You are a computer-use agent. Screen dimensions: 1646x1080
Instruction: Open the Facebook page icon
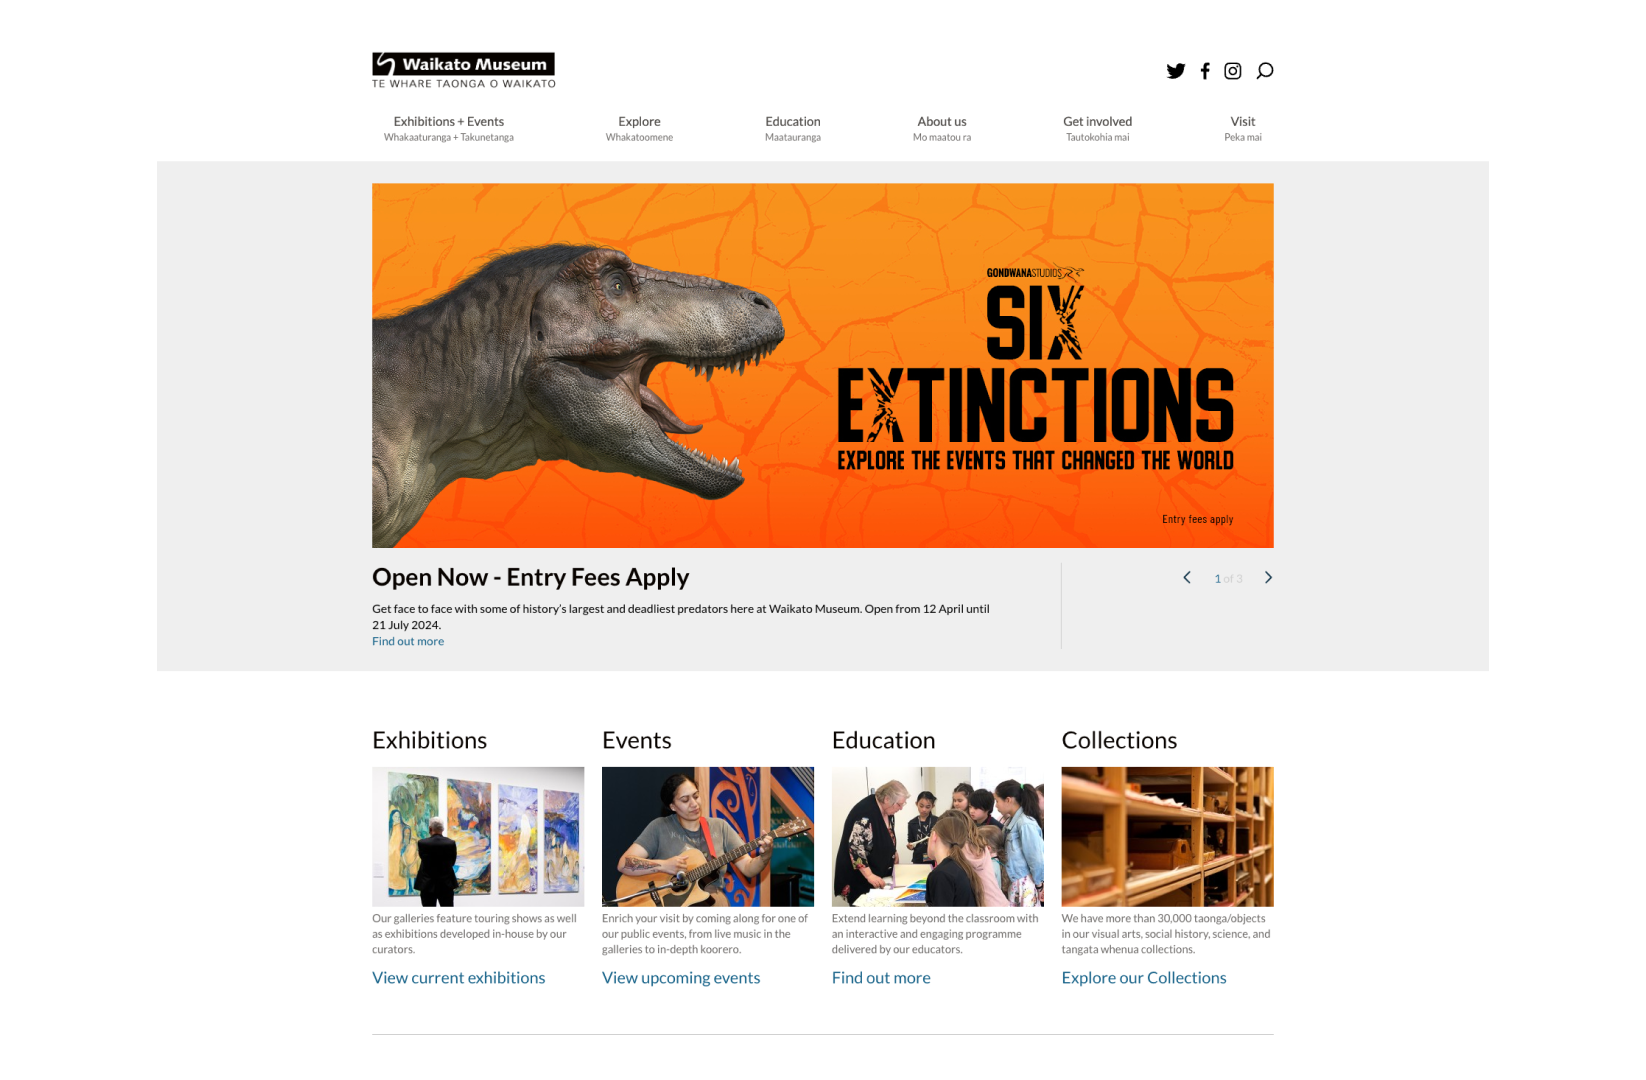(1205, 71)
